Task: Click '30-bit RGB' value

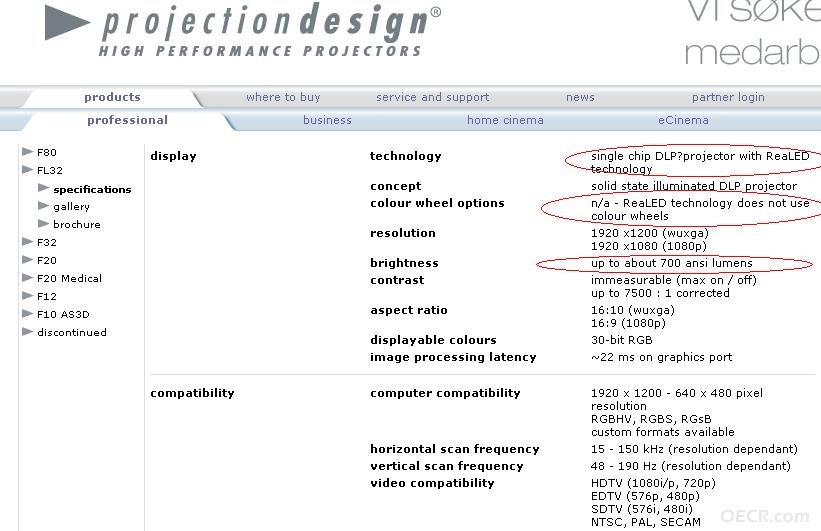Action: coord(622,340)
